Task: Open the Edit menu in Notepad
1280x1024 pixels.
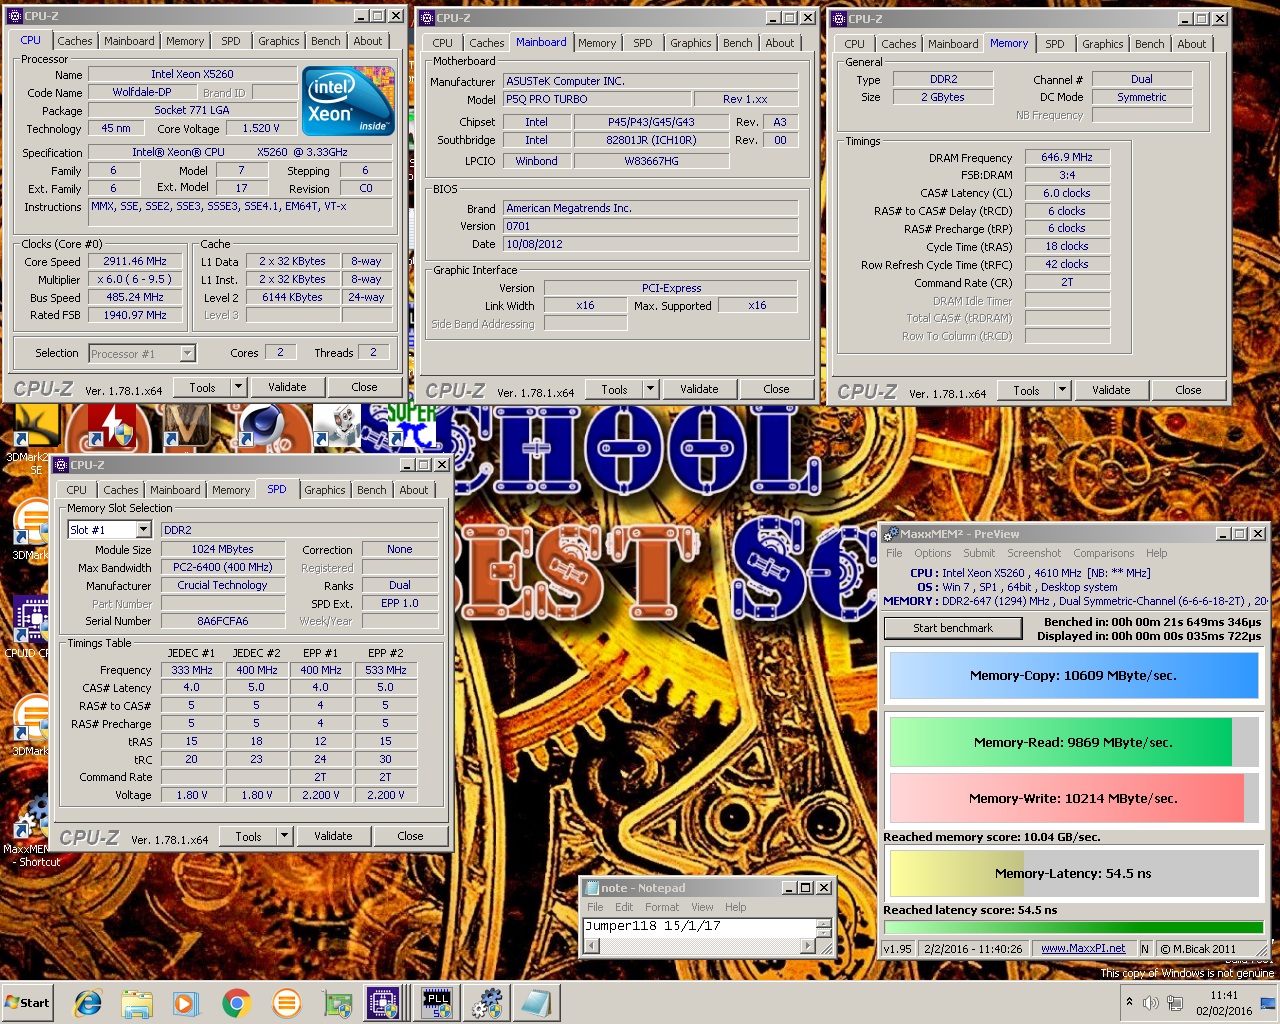Action: click(x=624, y=907)
